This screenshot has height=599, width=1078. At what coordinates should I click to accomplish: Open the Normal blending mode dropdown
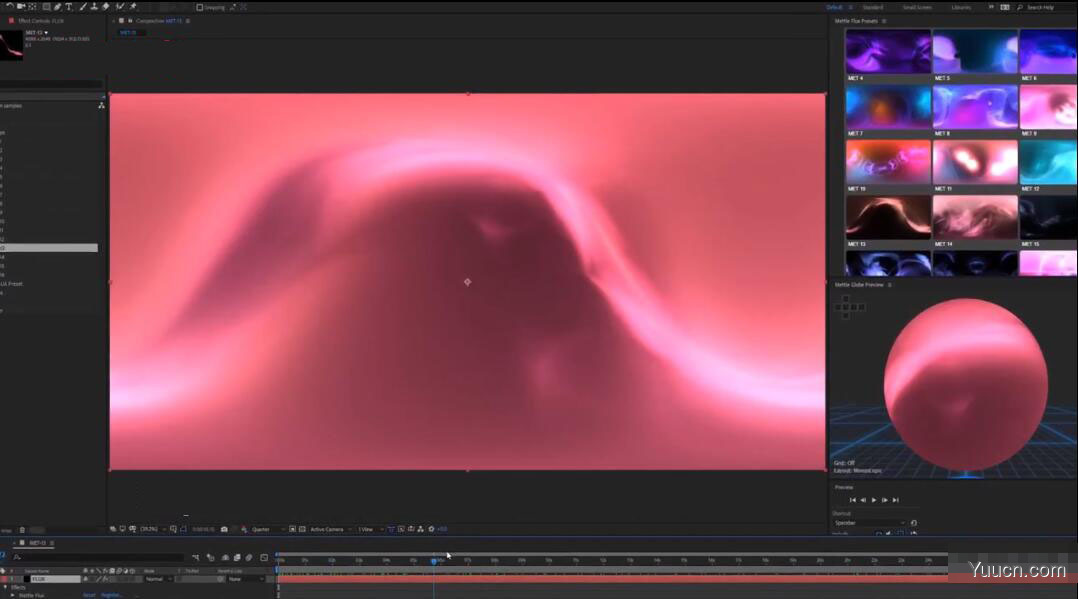[x=158, y=579]
